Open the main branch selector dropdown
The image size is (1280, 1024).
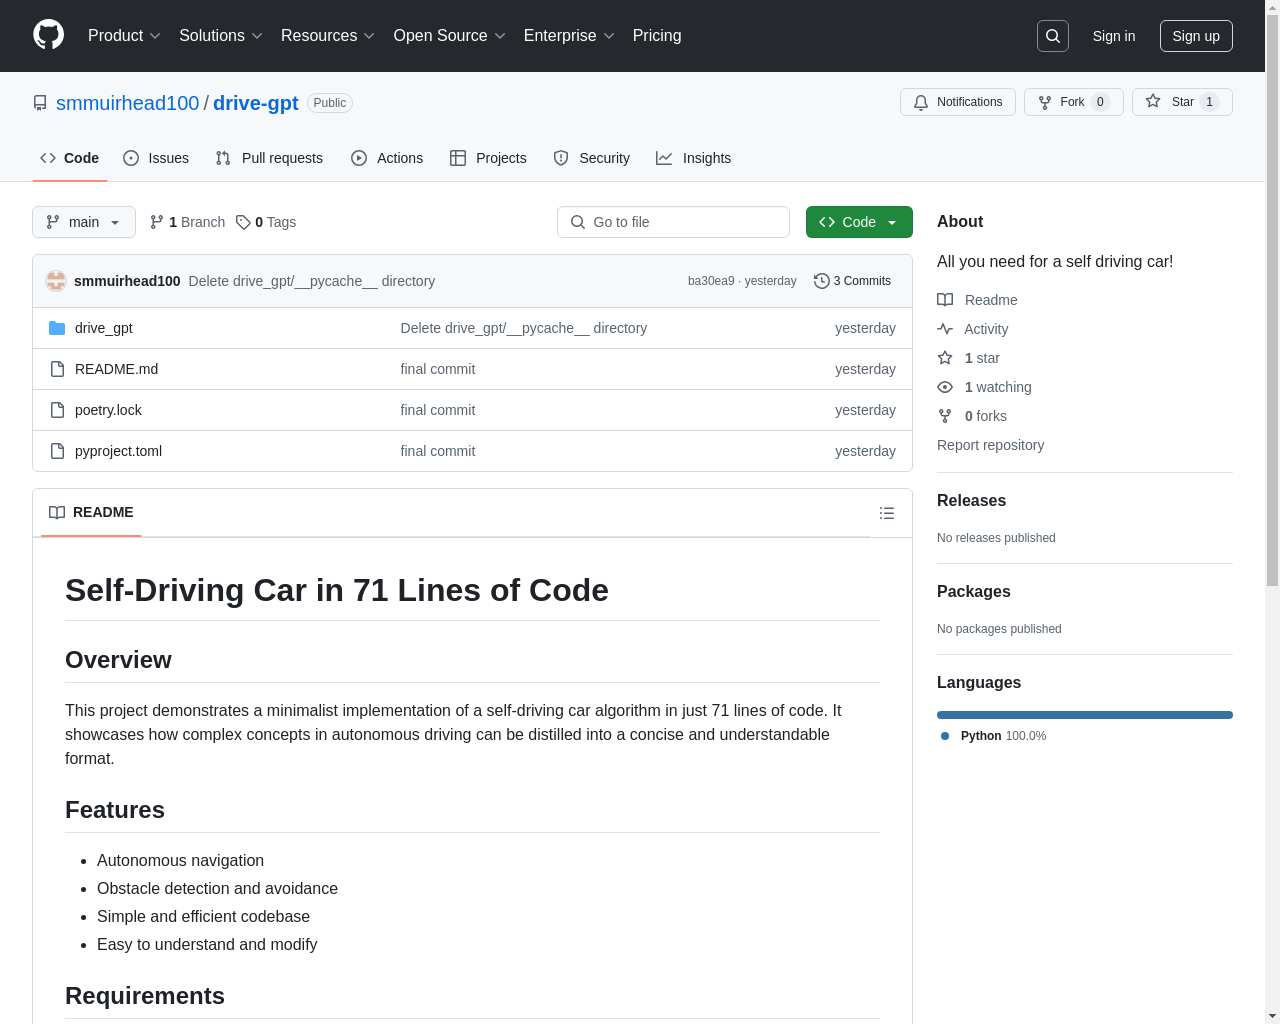(x=84, y=222)
